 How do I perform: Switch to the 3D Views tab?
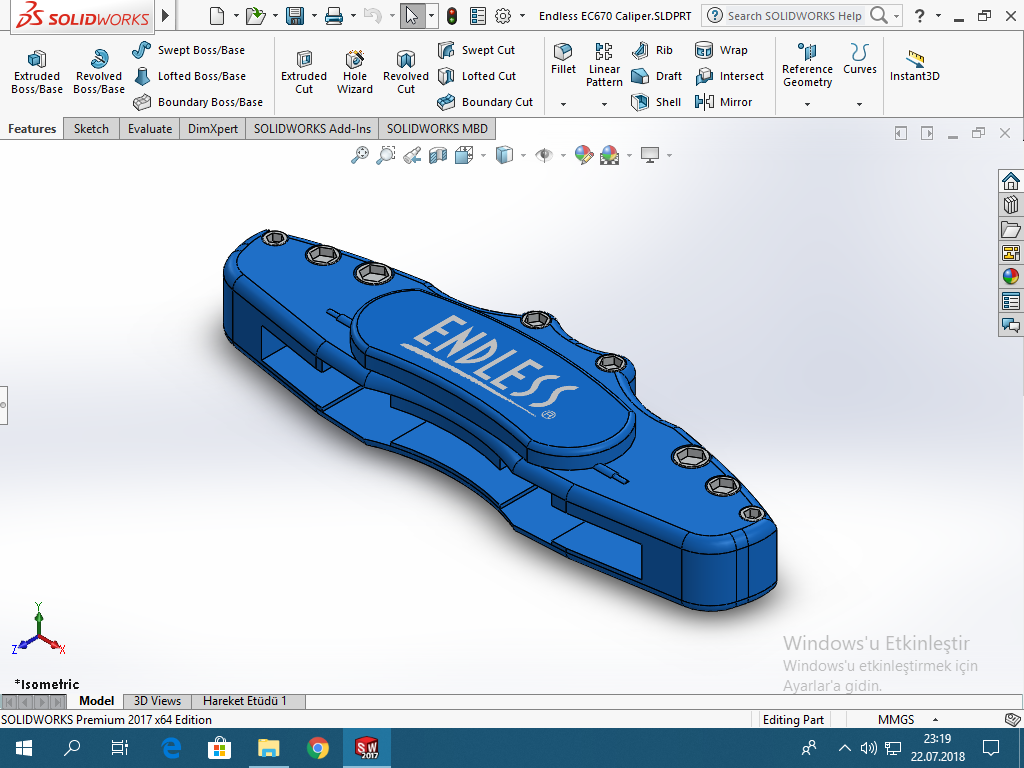[x=157, y=701]
